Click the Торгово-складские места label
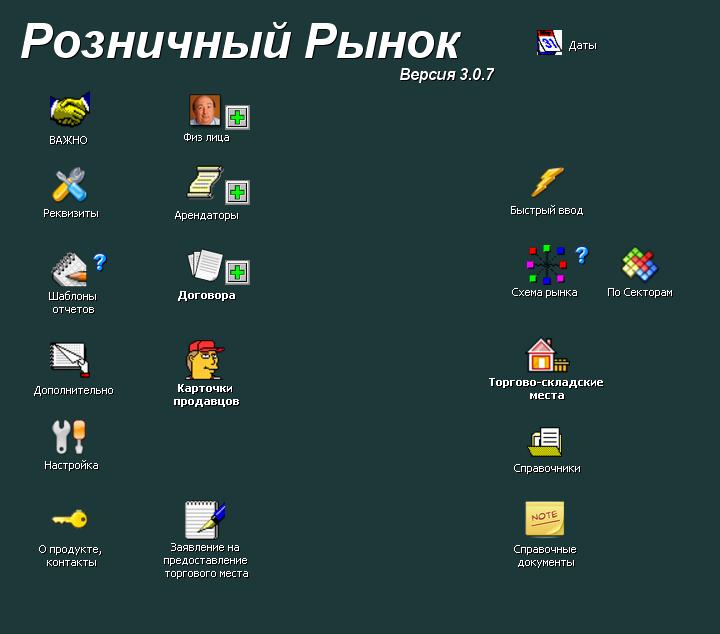Viewport: 720px width, 634px height. [x=546, y=389]
